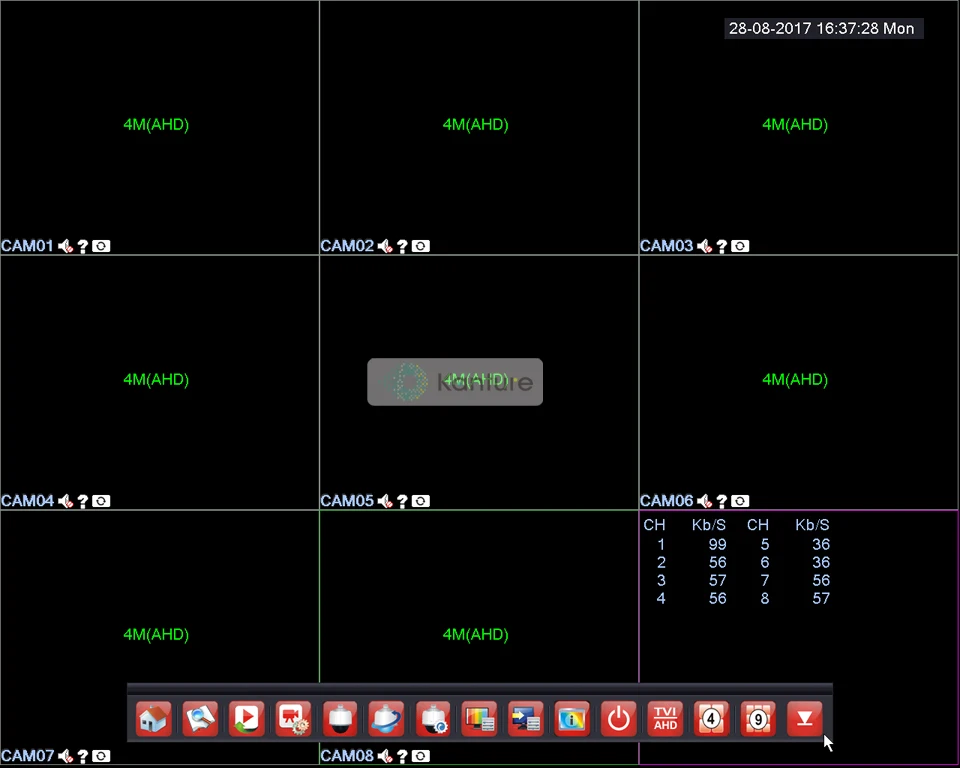Click 4M(AHD) text in CAM08 pane
This screenshot has width=960, height=768.
(476, 634)
